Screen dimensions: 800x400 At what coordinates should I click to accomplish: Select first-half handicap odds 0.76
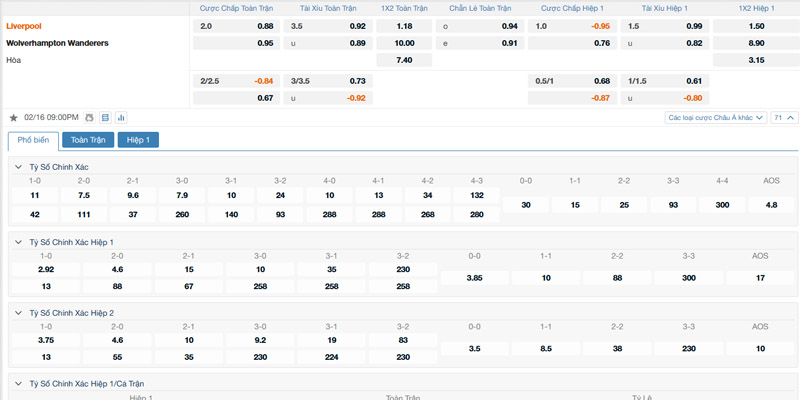click(x=572, y=43)
